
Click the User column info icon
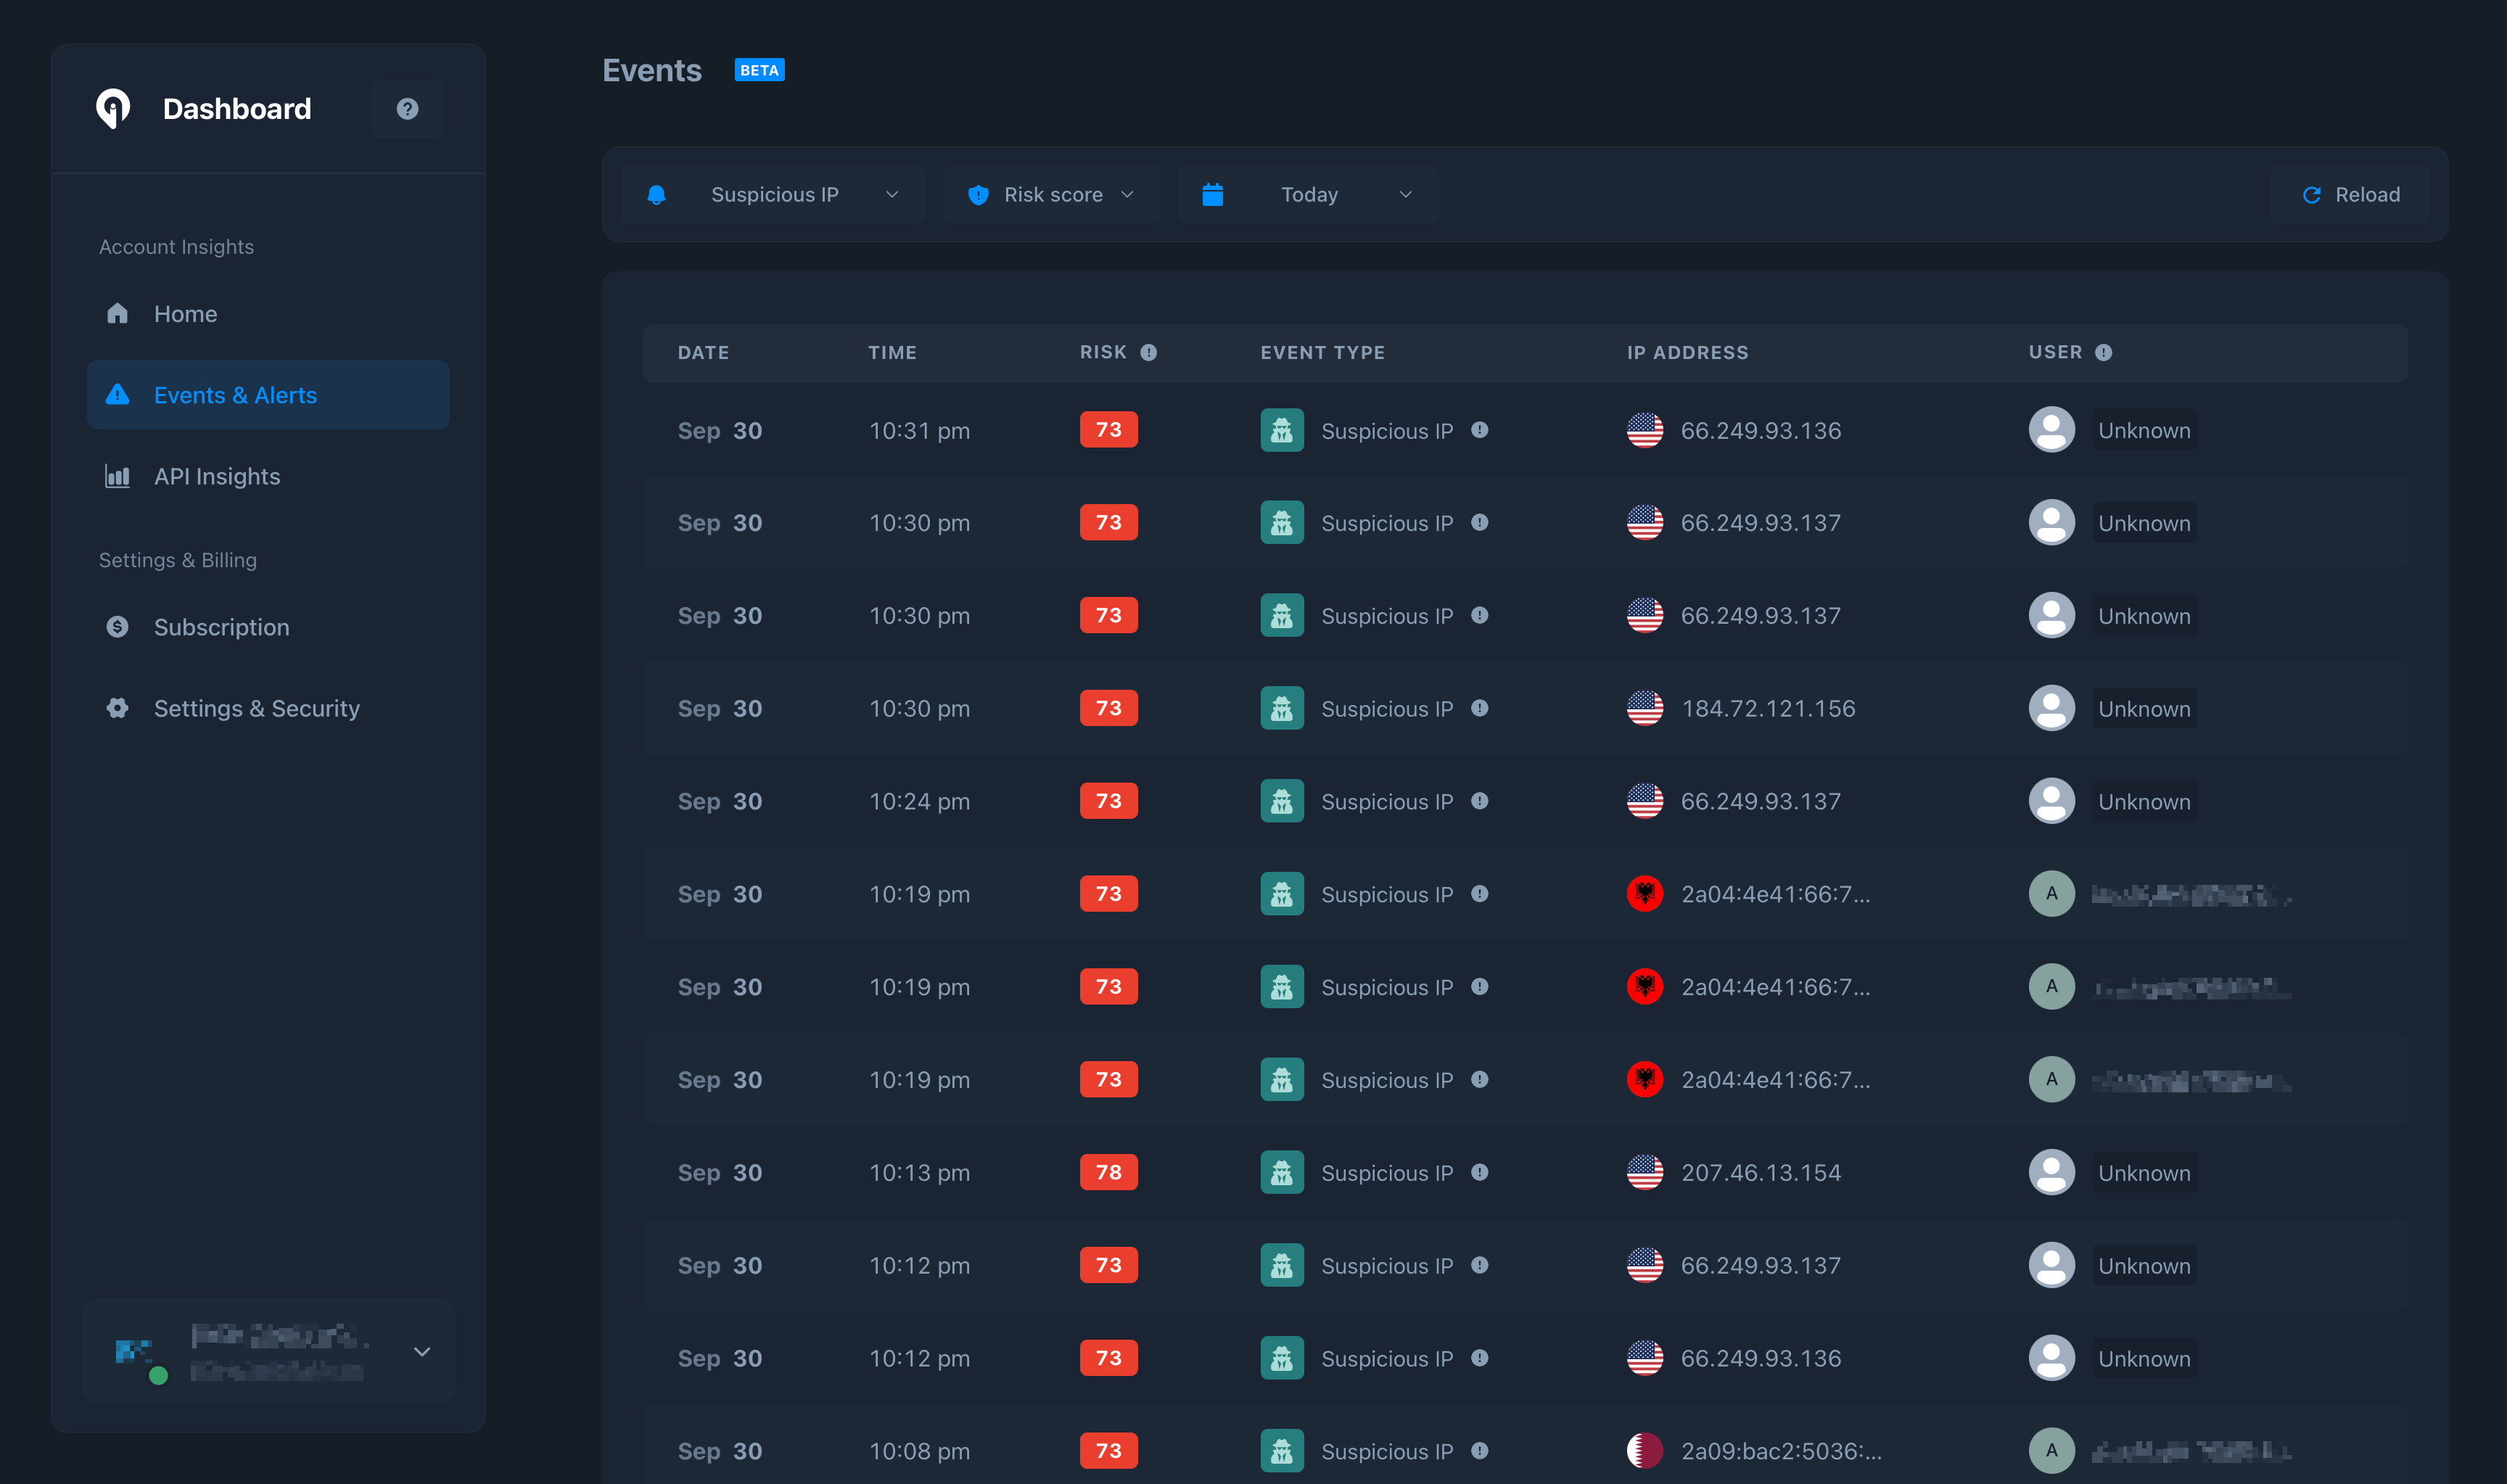[x=2104, y=352]
